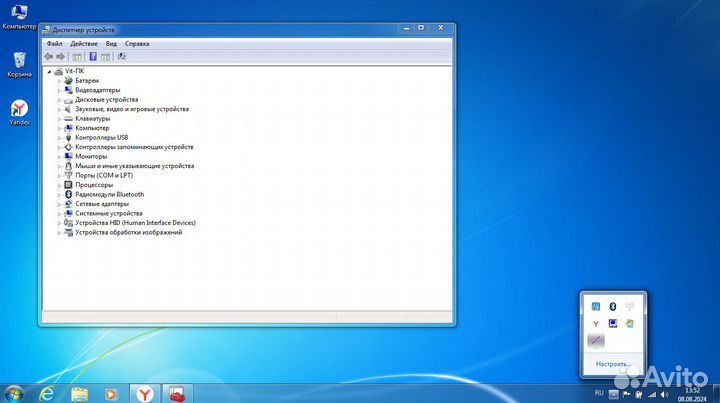
Task: Expand Звуковые, видео и игровые устройства node
Action: [59, 109]
